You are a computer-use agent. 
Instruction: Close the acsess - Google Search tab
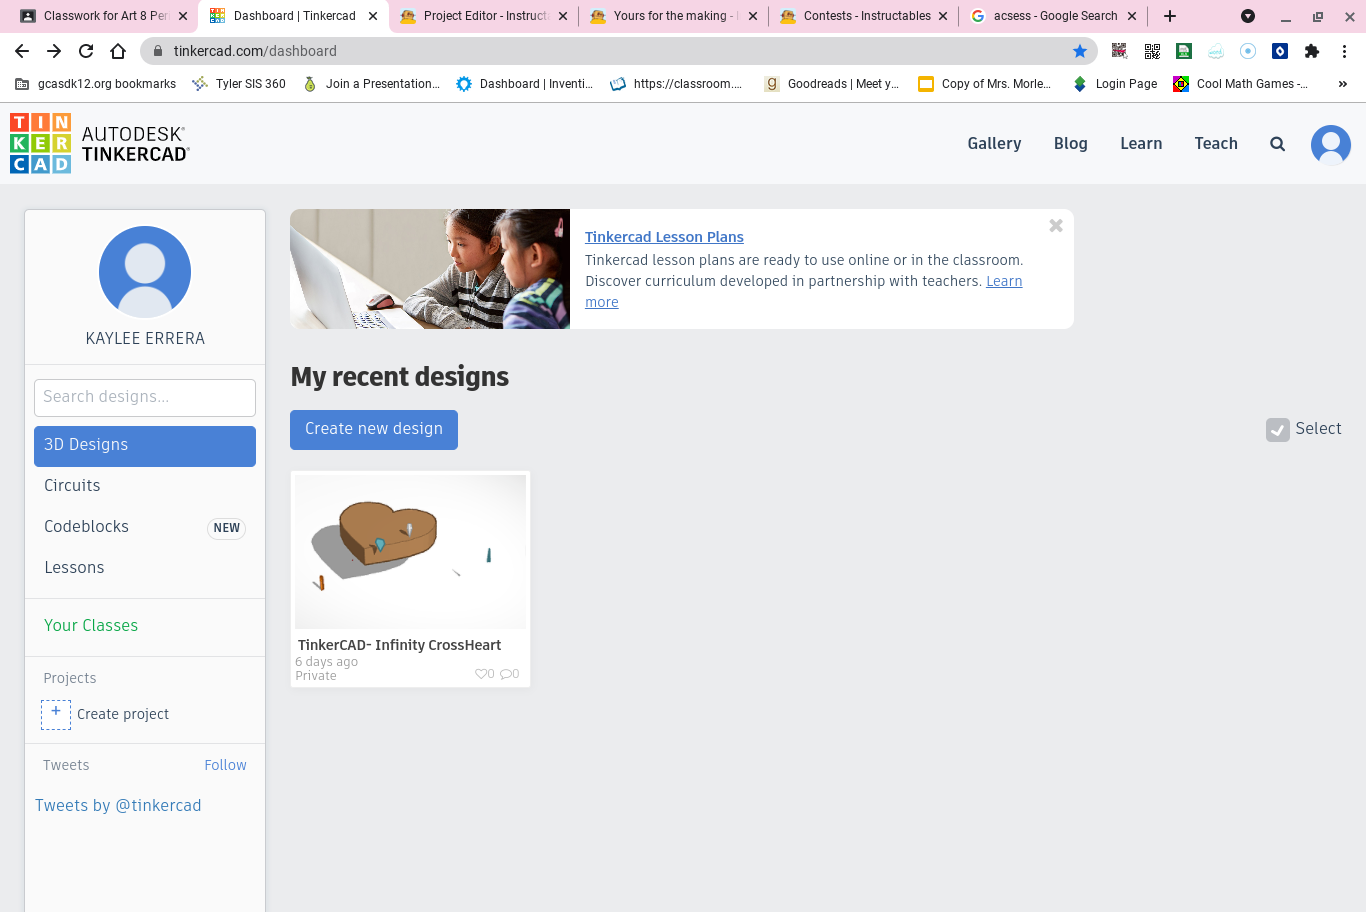[x=1132, y=16]
